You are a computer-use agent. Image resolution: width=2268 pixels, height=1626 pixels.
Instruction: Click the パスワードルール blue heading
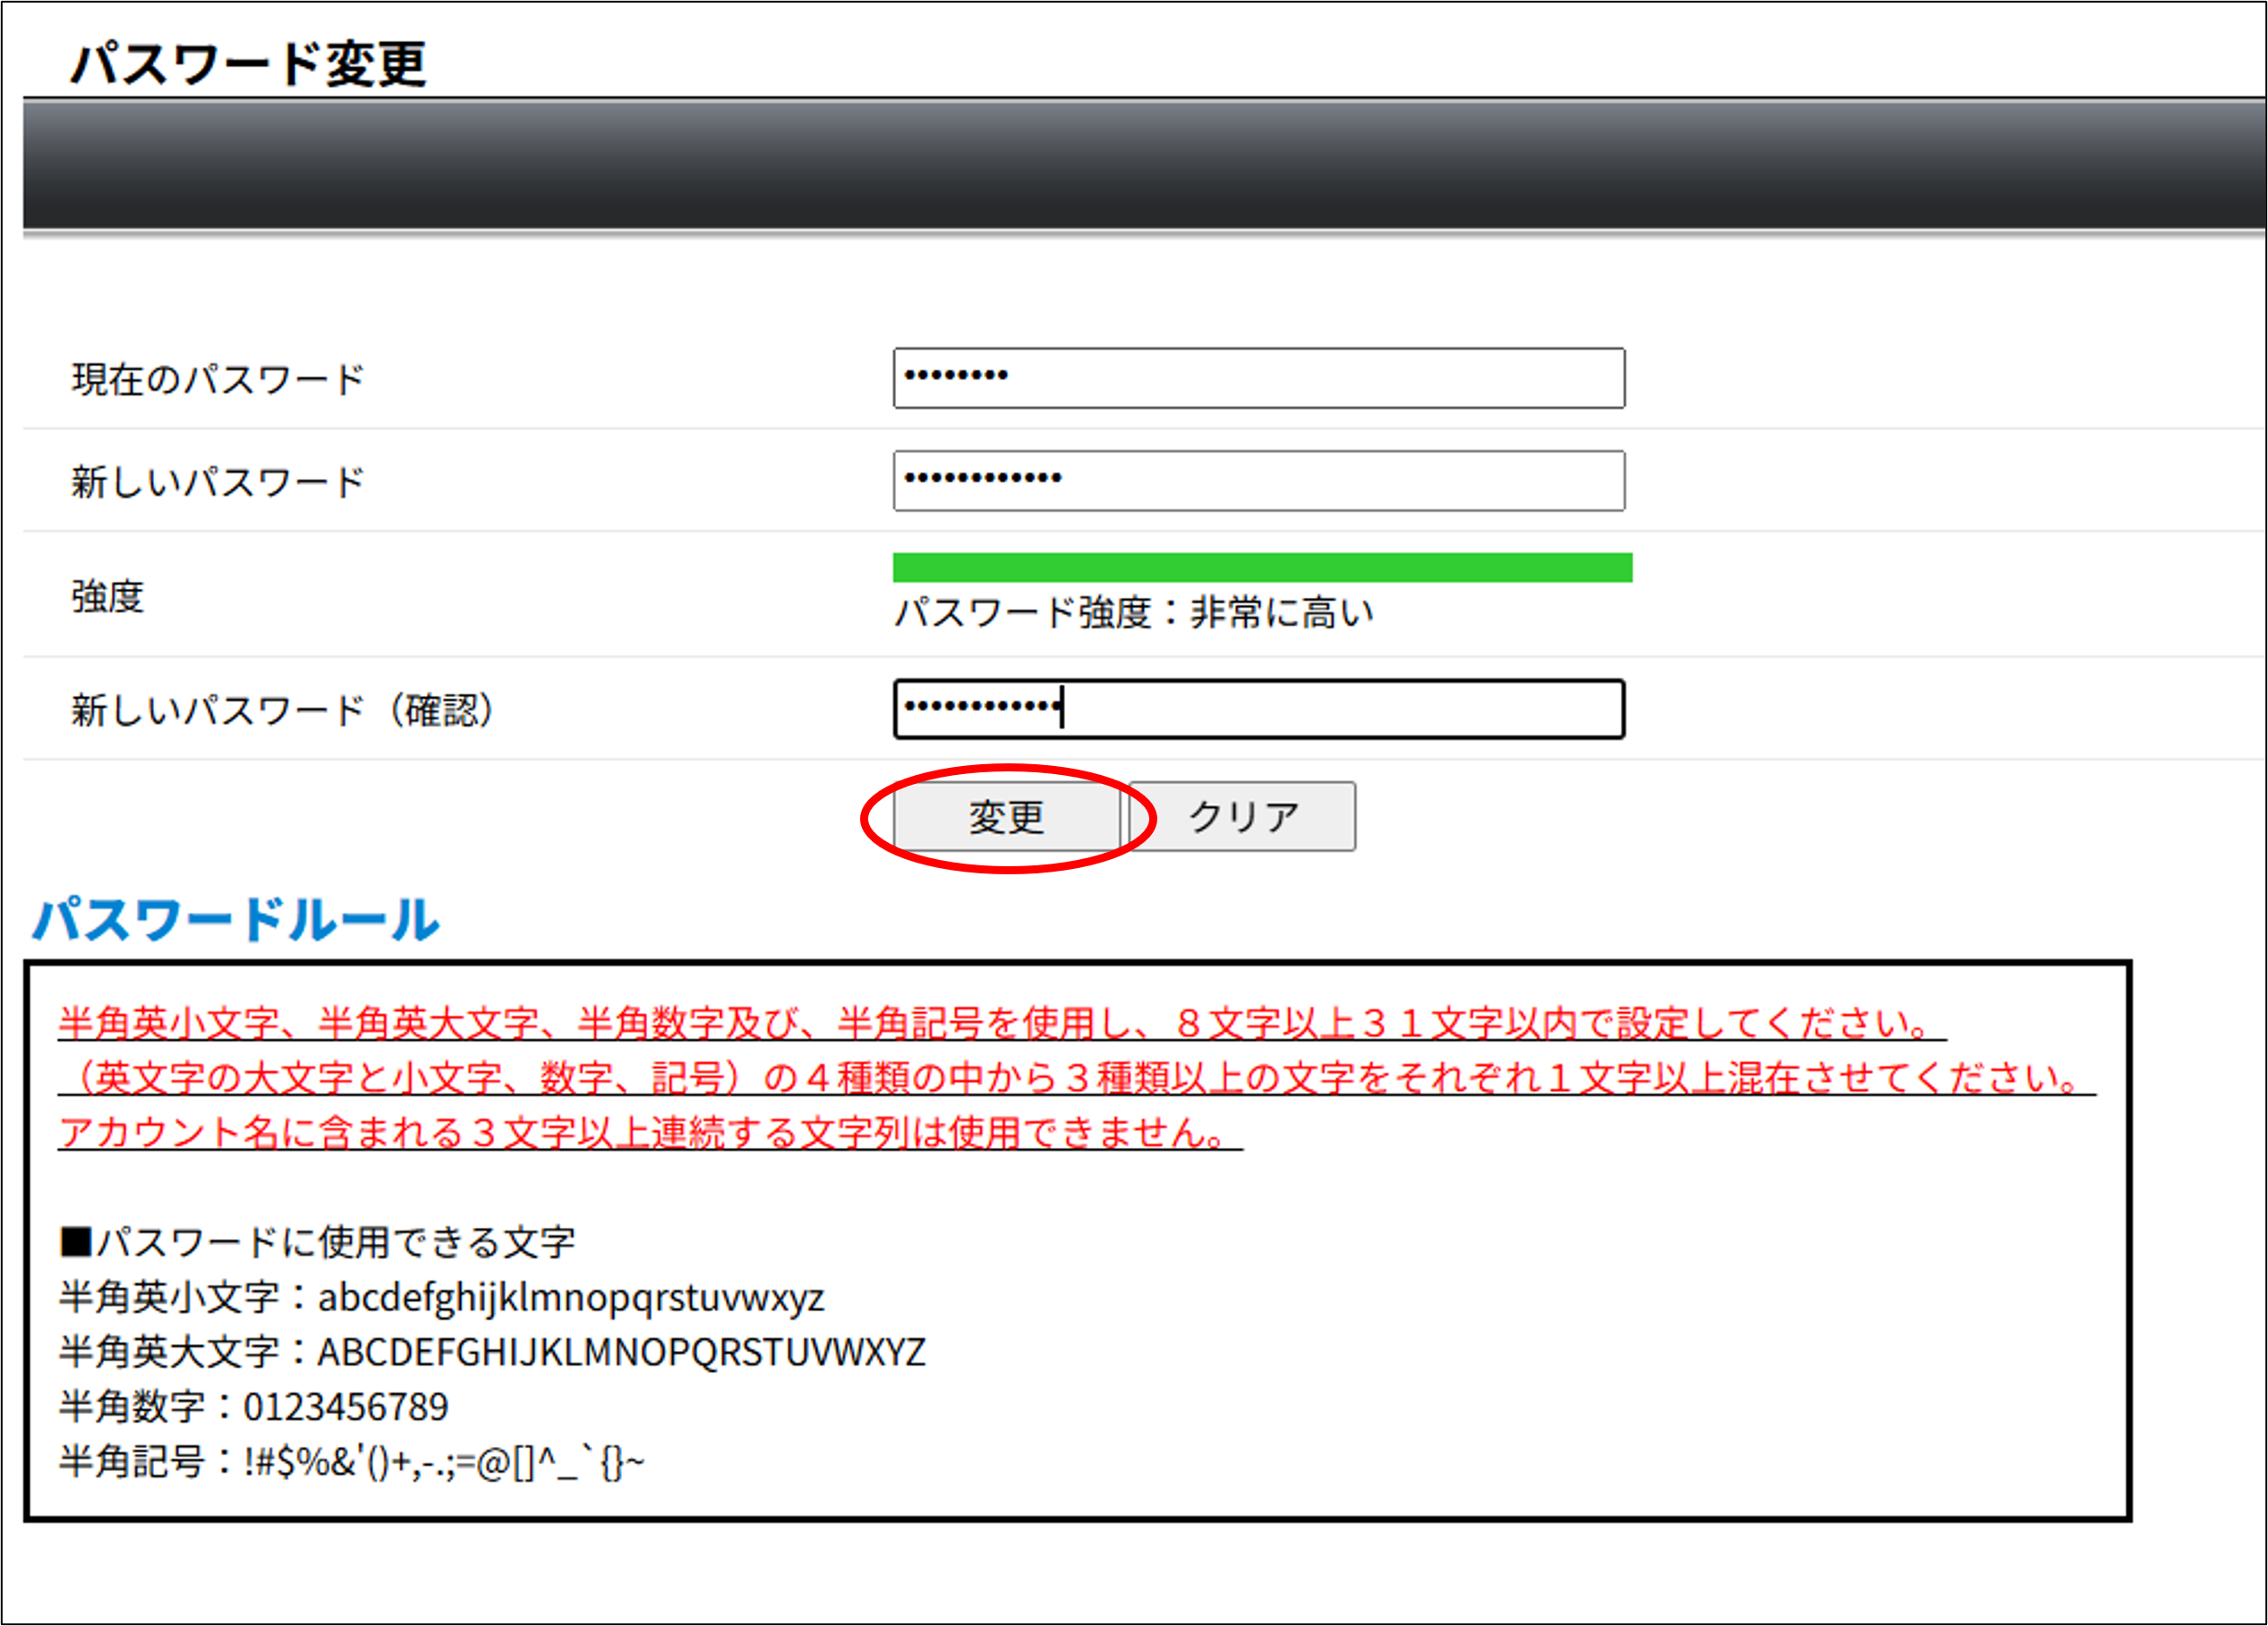pos(236,921)
